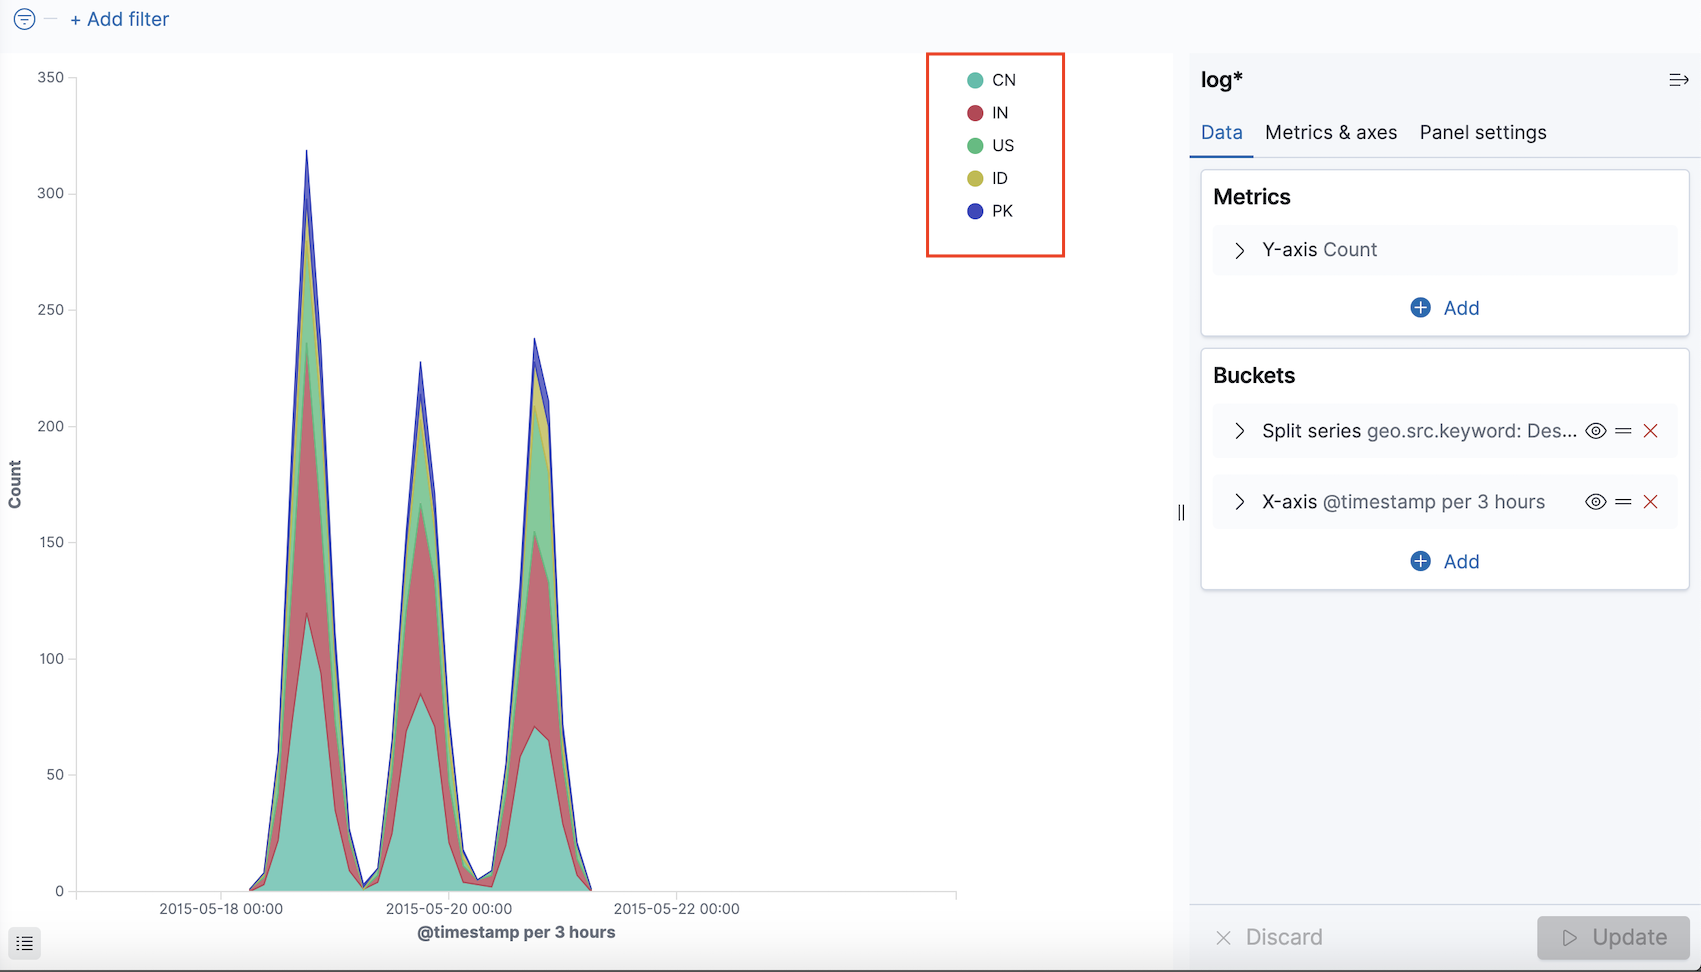Open the Panel settings tab
The height and width of the screenshot is (972, 1701).
coord(1482,132)
